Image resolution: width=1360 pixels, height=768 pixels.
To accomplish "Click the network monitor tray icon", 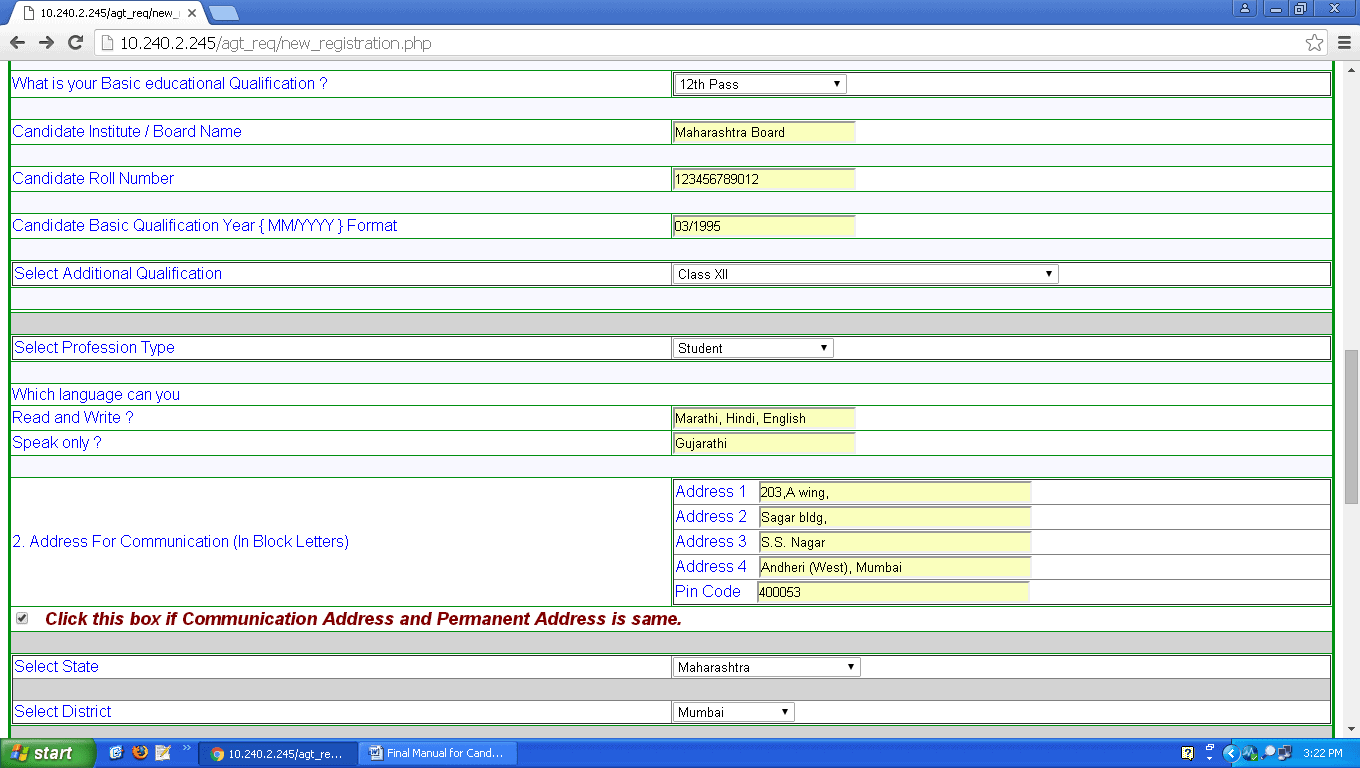I will 1250,753.
